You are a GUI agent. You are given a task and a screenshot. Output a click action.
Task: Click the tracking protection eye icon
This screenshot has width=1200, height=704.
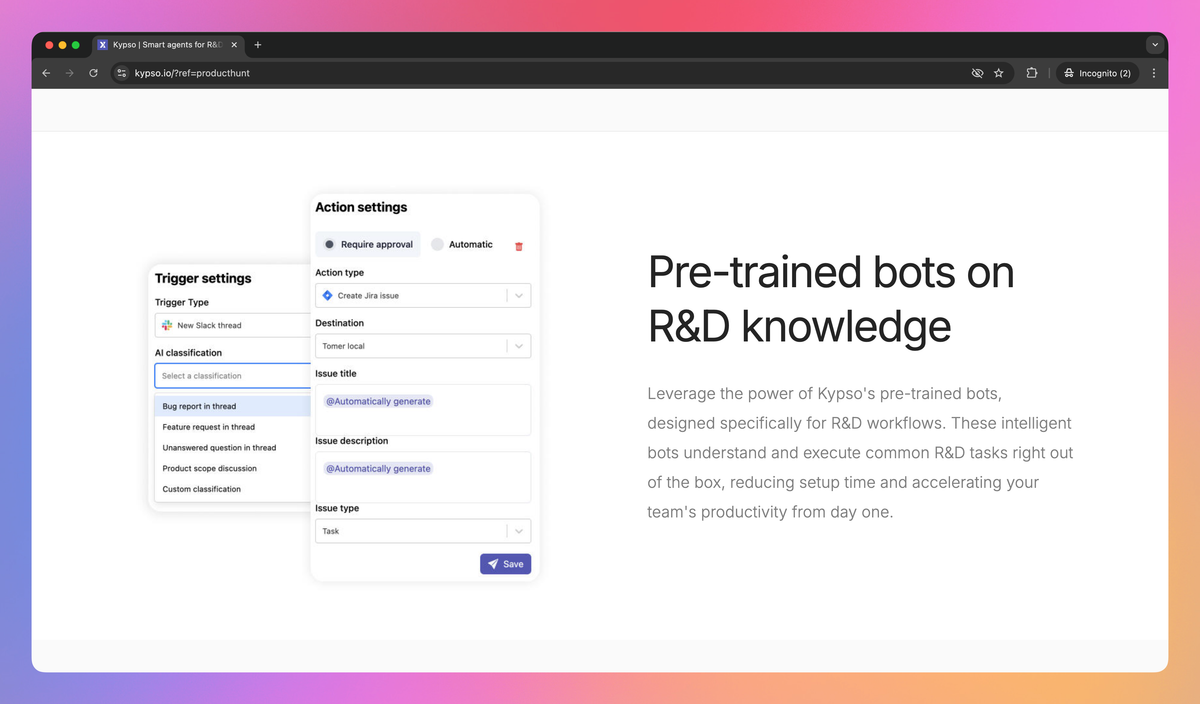click(978, 73)
